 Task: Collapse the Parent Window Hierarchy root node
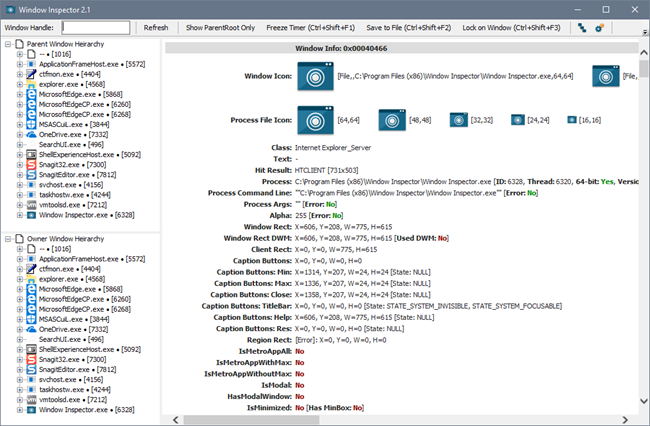tap(8, 44)
